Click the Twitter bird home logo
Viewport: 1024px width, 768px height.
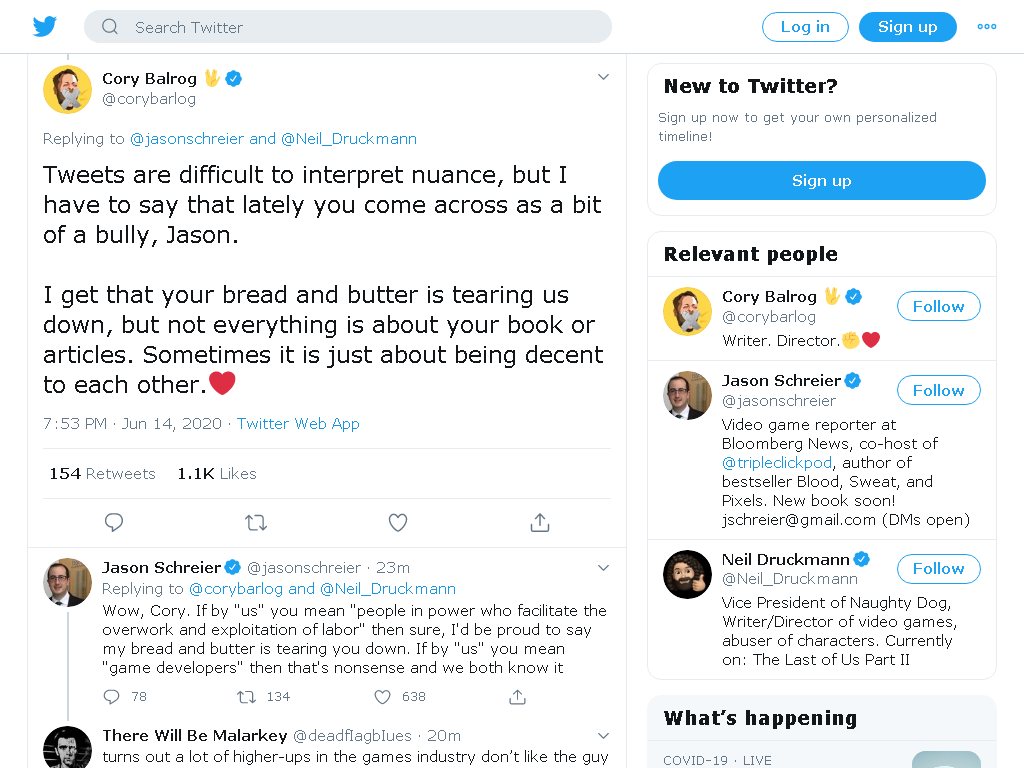click(45, 27)
